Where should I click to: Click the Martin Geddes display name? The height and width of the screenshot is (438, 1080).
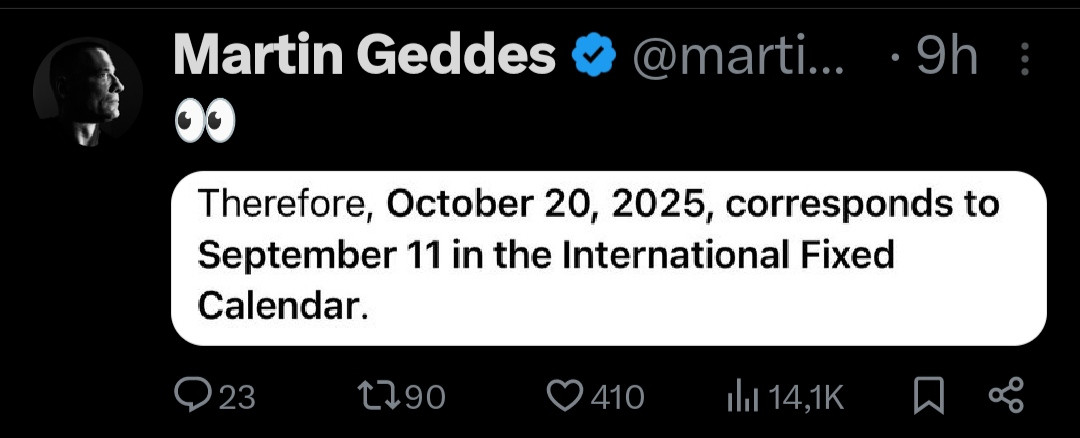coord(364,57)
